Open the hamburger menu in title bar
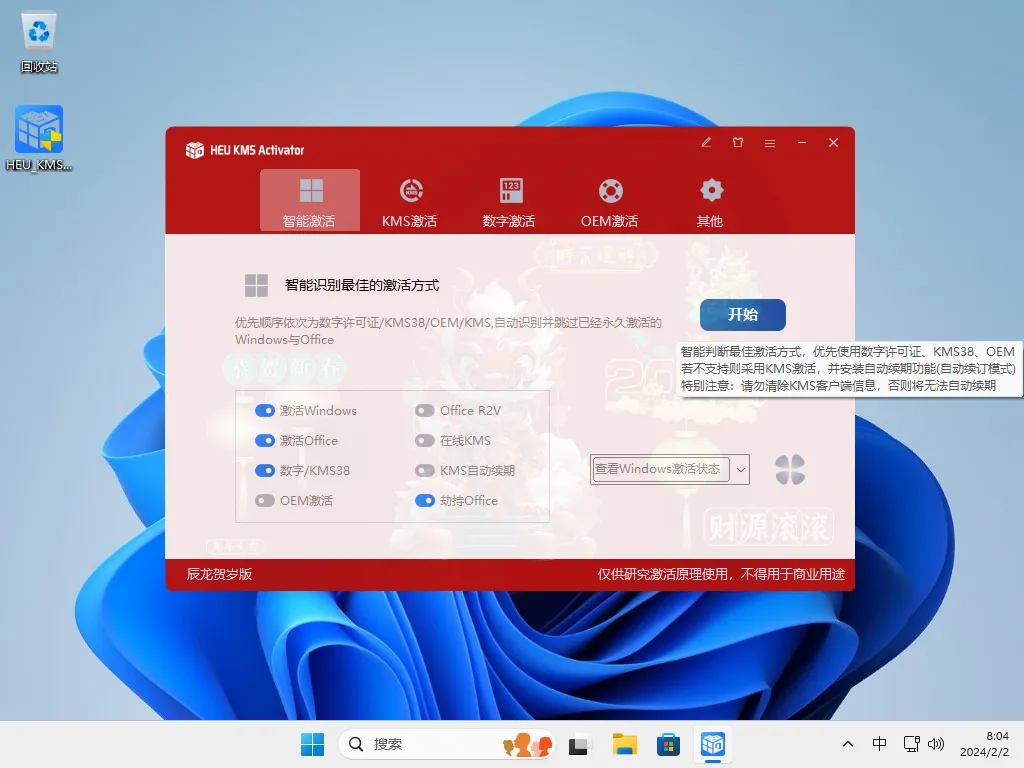This screenshot has width=1024, height=768. (770, 143)
